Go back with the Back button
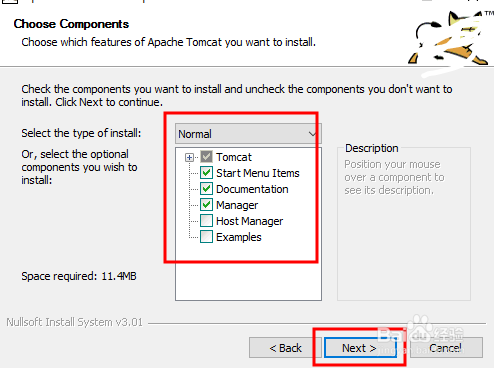Image resolution: width=494 pixels, height=368 pixels. click(x=285, y=348)
